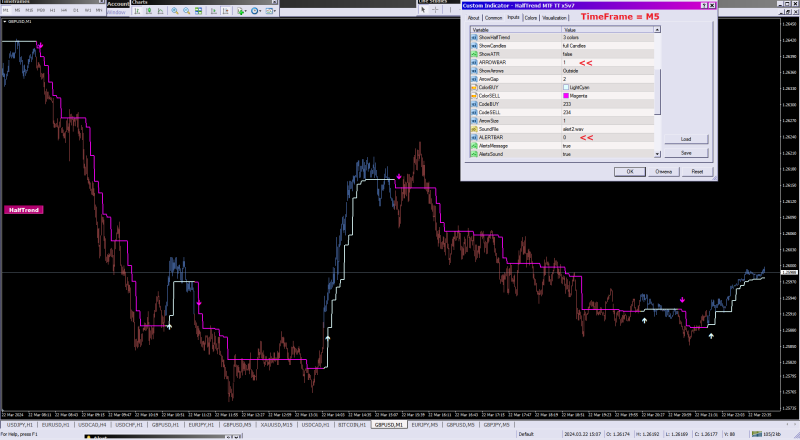Click the zoom in chart icon
This screenshot has width=800, height=440.
point(175,11)
